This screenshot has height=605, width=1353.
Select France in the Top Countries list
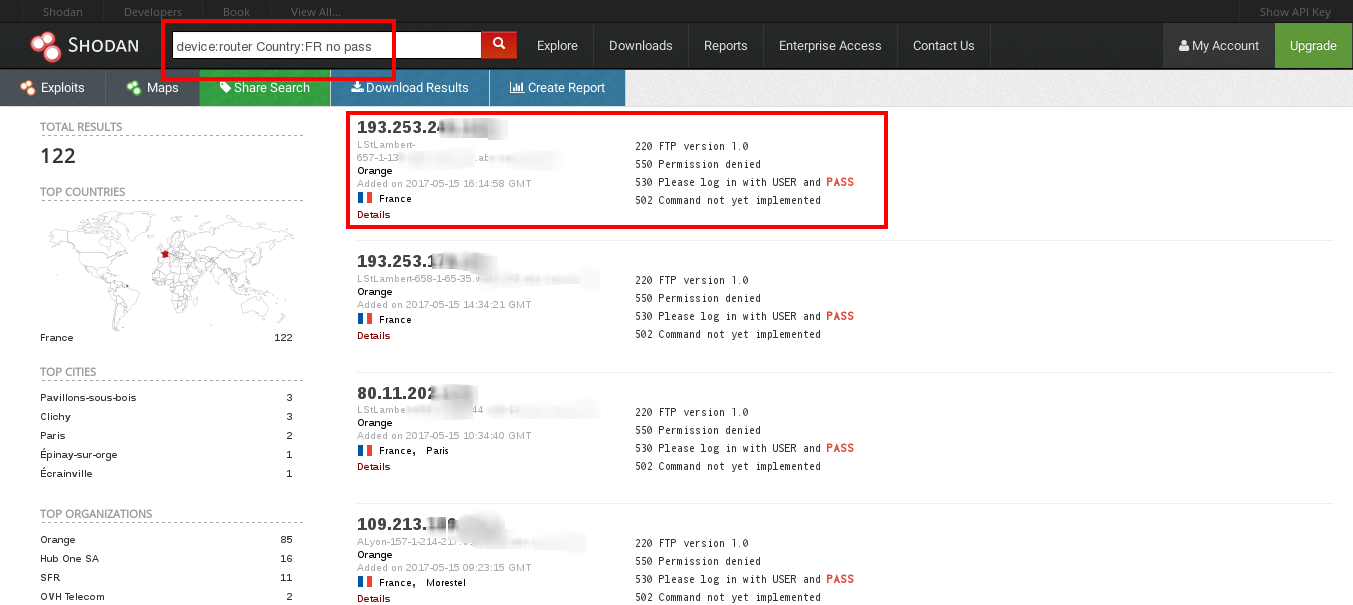[x=57, y=337]
